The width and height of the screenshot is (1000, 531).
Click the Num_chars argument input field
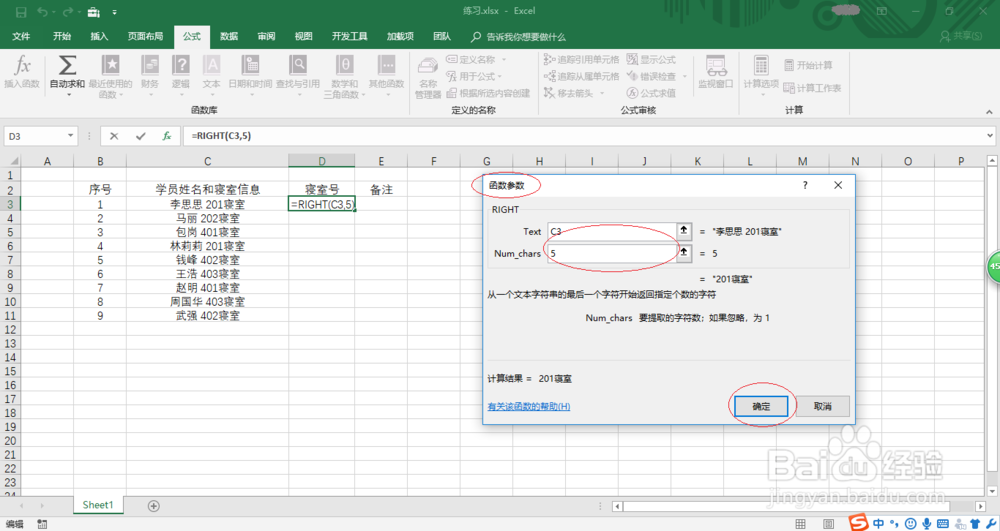coord(611,253)
